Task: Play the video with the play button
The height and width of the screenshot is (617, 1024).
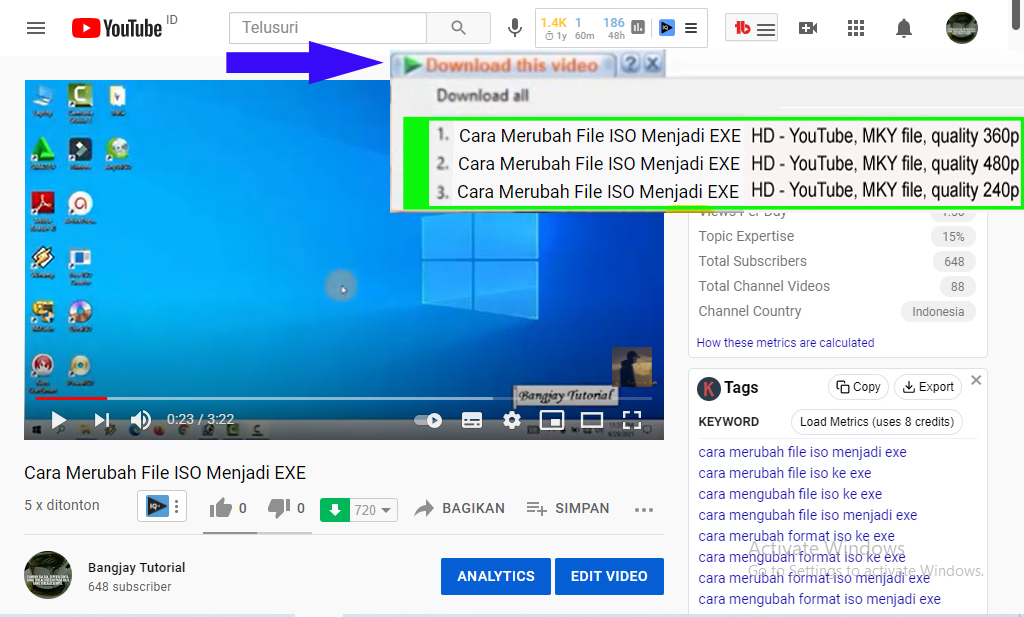Action: click(59, 420)
